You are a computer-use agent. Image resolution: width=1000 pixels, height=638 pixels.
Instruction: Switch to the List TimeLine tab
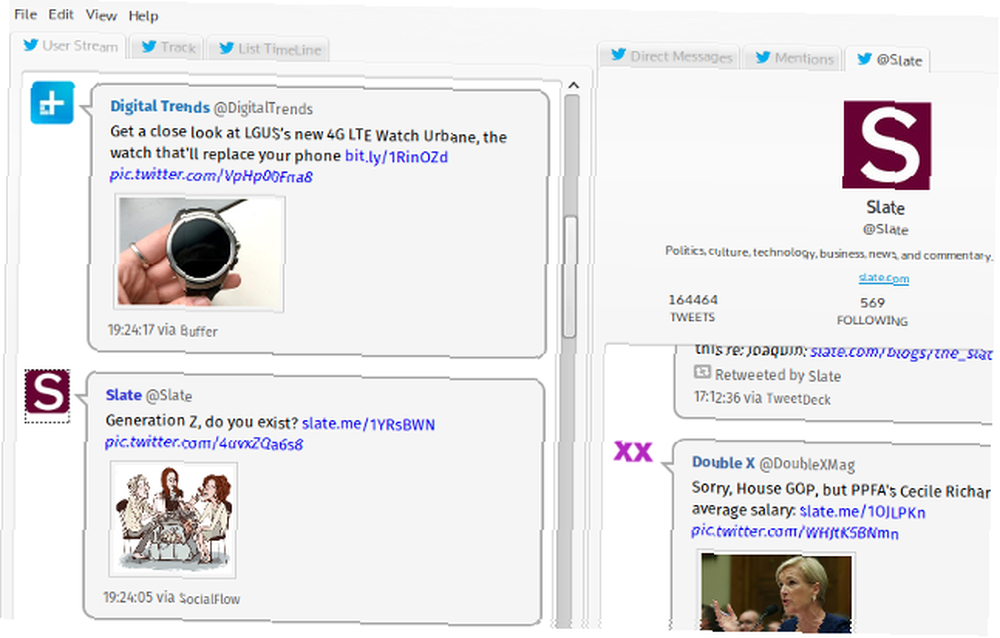tap(268, 49)
